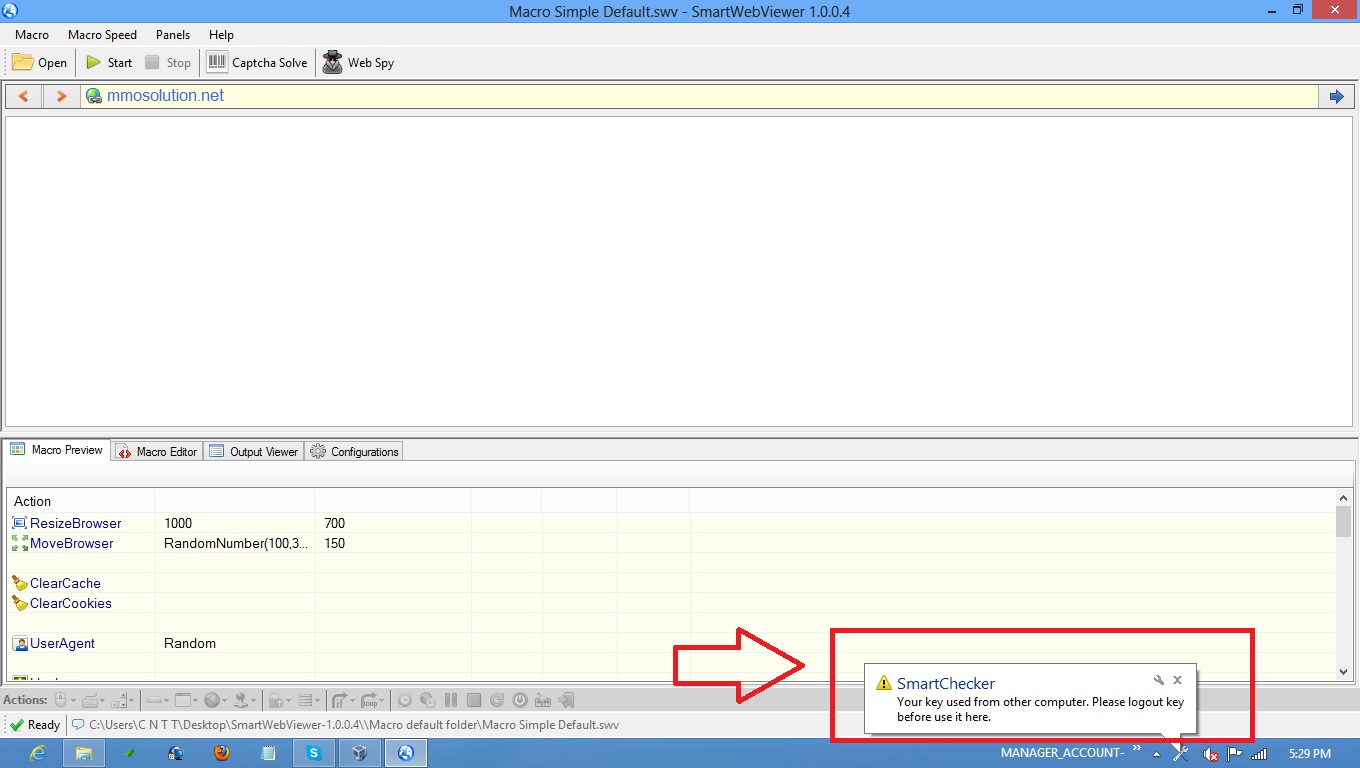1360x768 pixels.
Task: Select the MoveBrowser action row
Action: click(x=672, y=543)
